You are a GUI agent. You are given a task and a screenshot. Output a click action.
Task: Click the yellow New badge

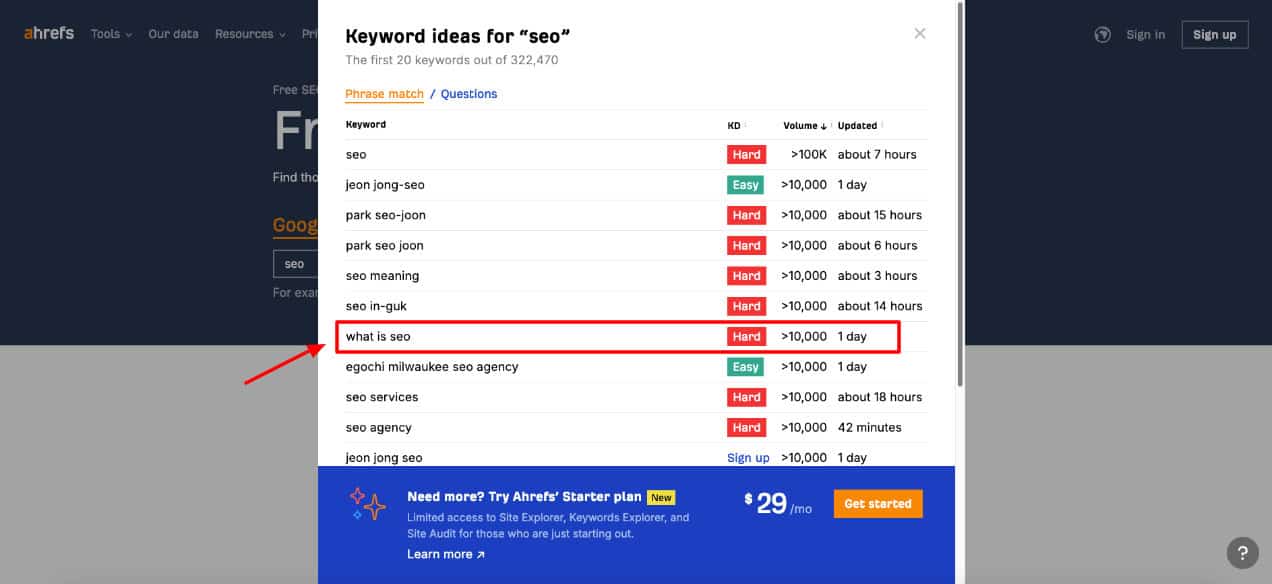pos(661,497)
